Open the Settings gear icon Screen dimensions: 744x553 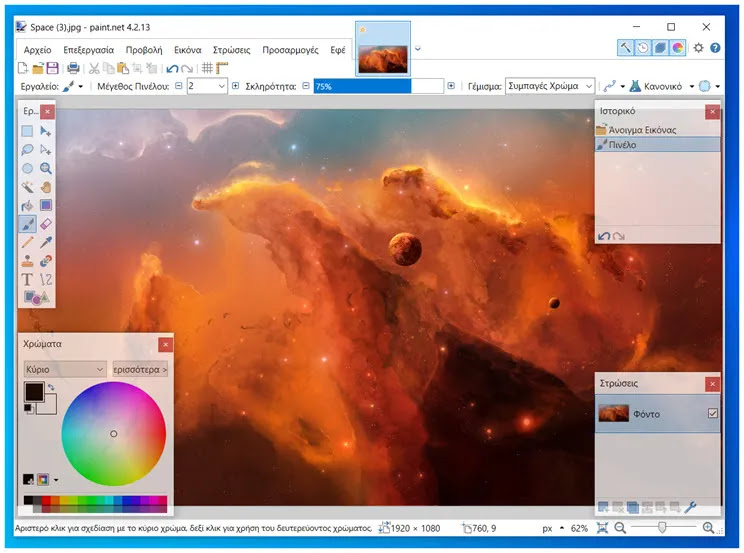click(698, 48)
